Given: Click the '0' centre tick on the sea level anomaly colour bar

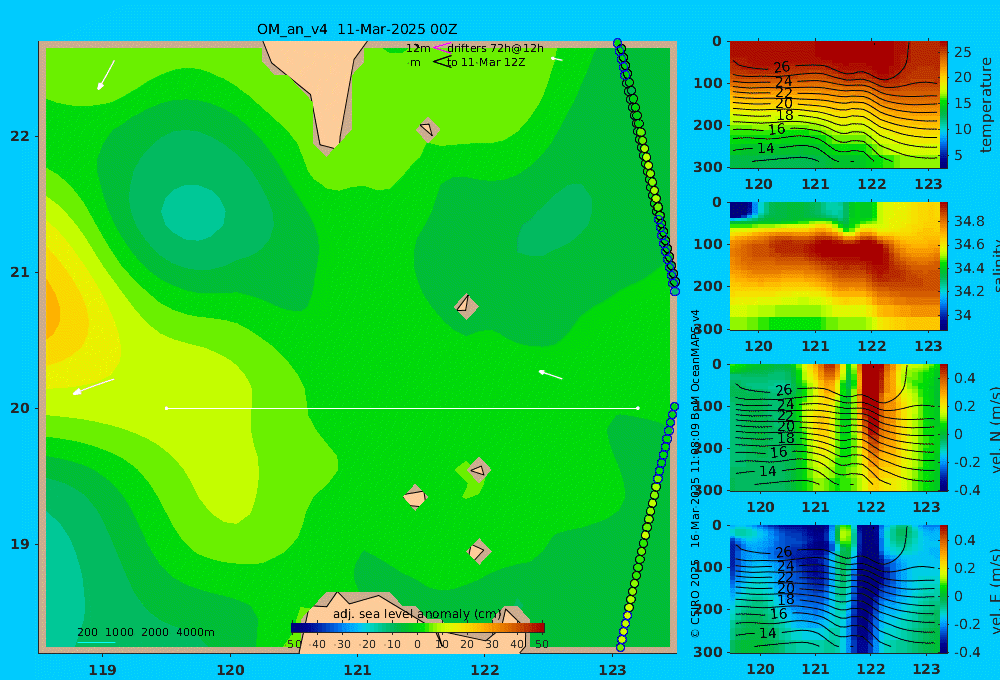Looking at the screenshot, I should pyautogui.click(x=417, y=644).
